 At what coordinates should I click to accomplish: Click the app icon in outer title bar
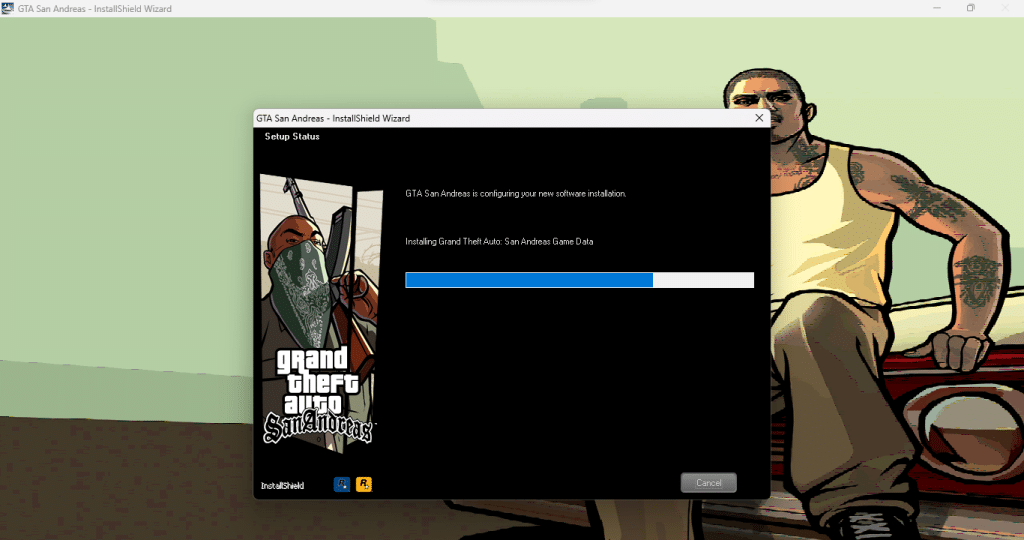(x=8, y=8)
